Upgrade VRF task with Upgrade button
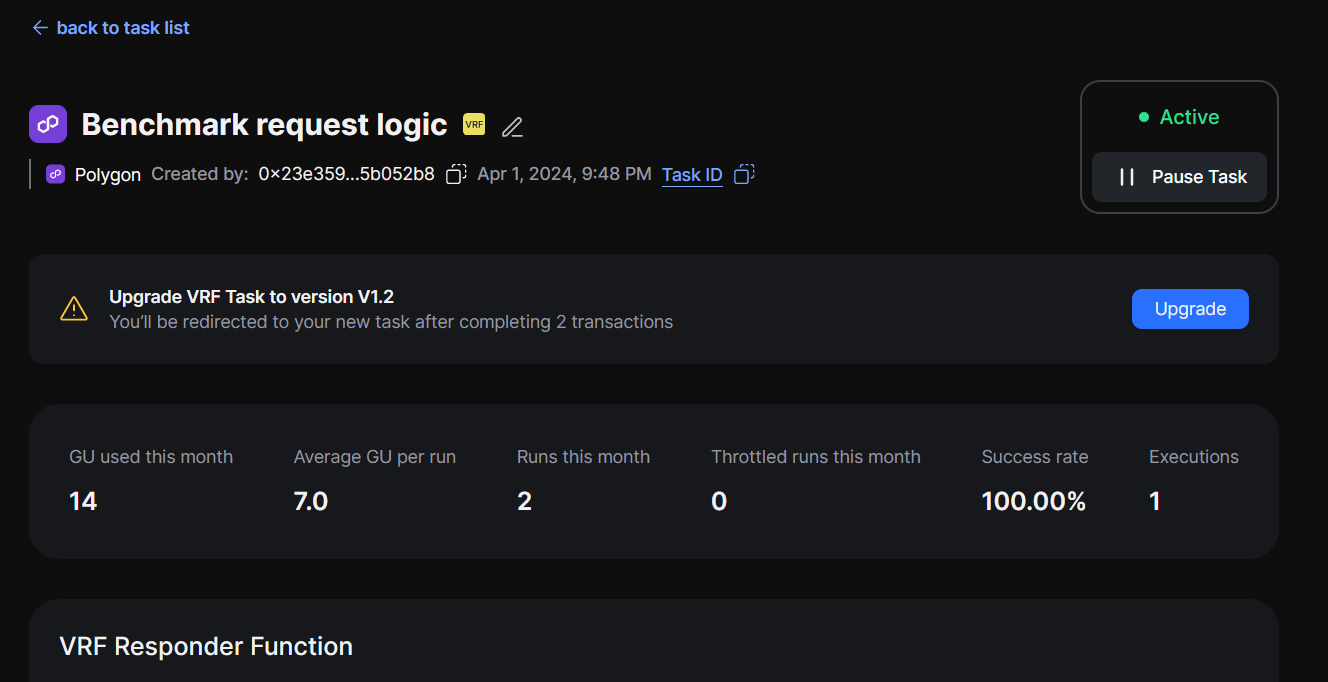Viewport: 1328px width, 682px height. coord(1190,309)
